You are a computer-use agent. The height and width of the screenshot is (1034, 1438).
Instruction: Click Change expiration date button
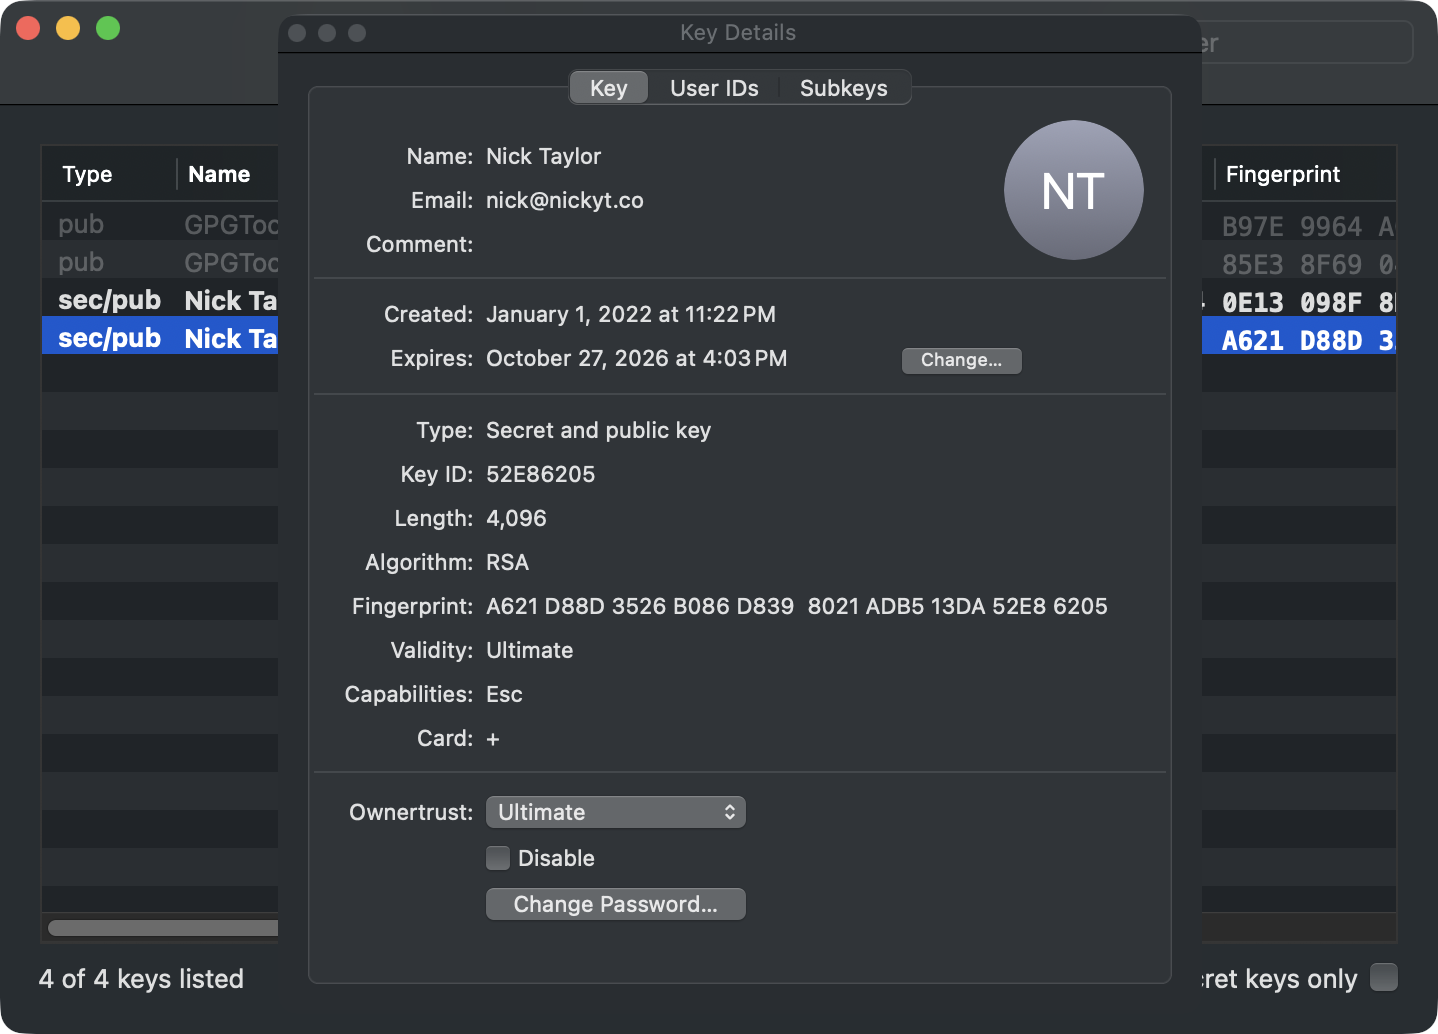(961, 360)
